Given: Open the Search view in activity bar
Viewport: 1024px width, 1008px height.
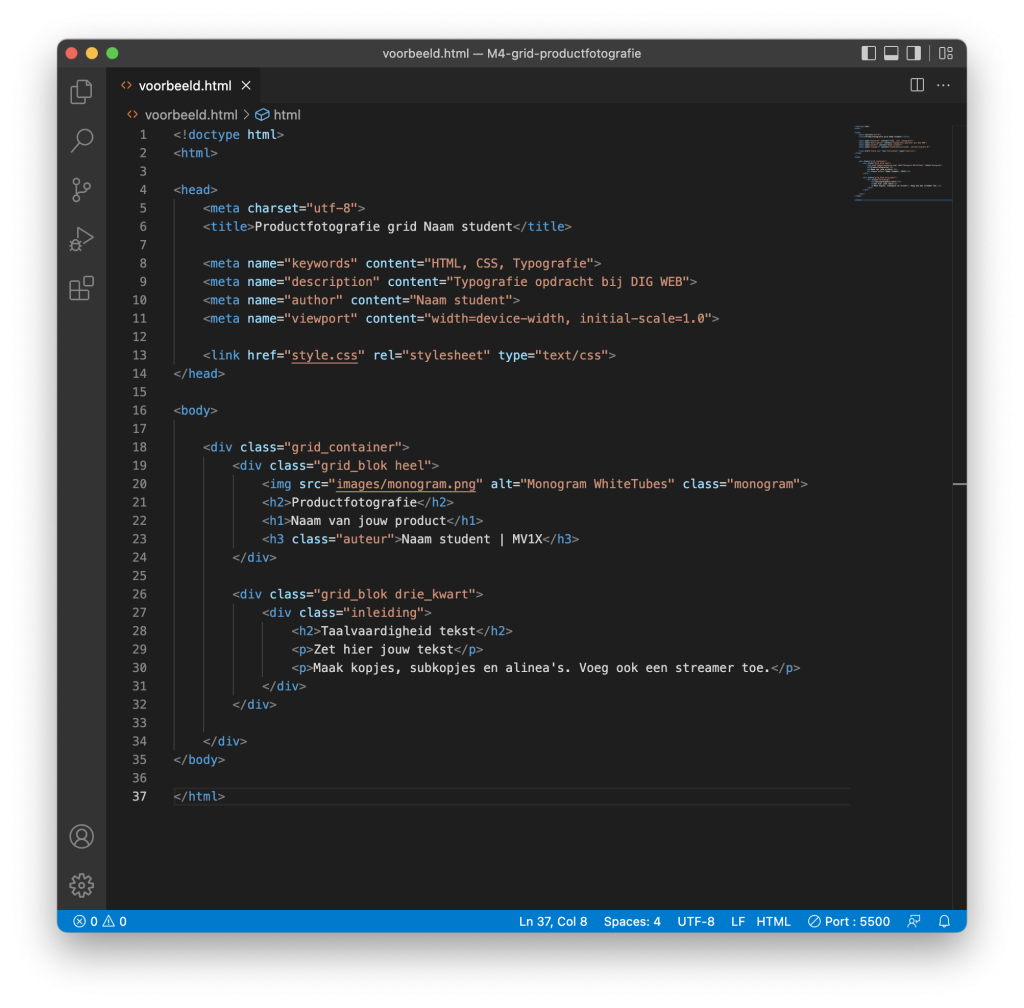Looking at the screenshot, I should click(82, 140).
